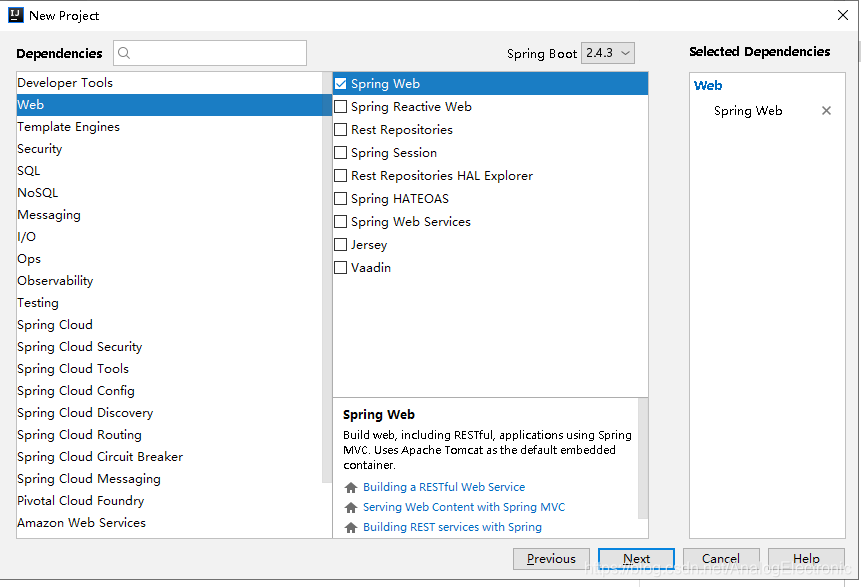Select Pivotal Cloud Foundry category
The width and height of the screenshot is (861, 587).
point(170,500)
